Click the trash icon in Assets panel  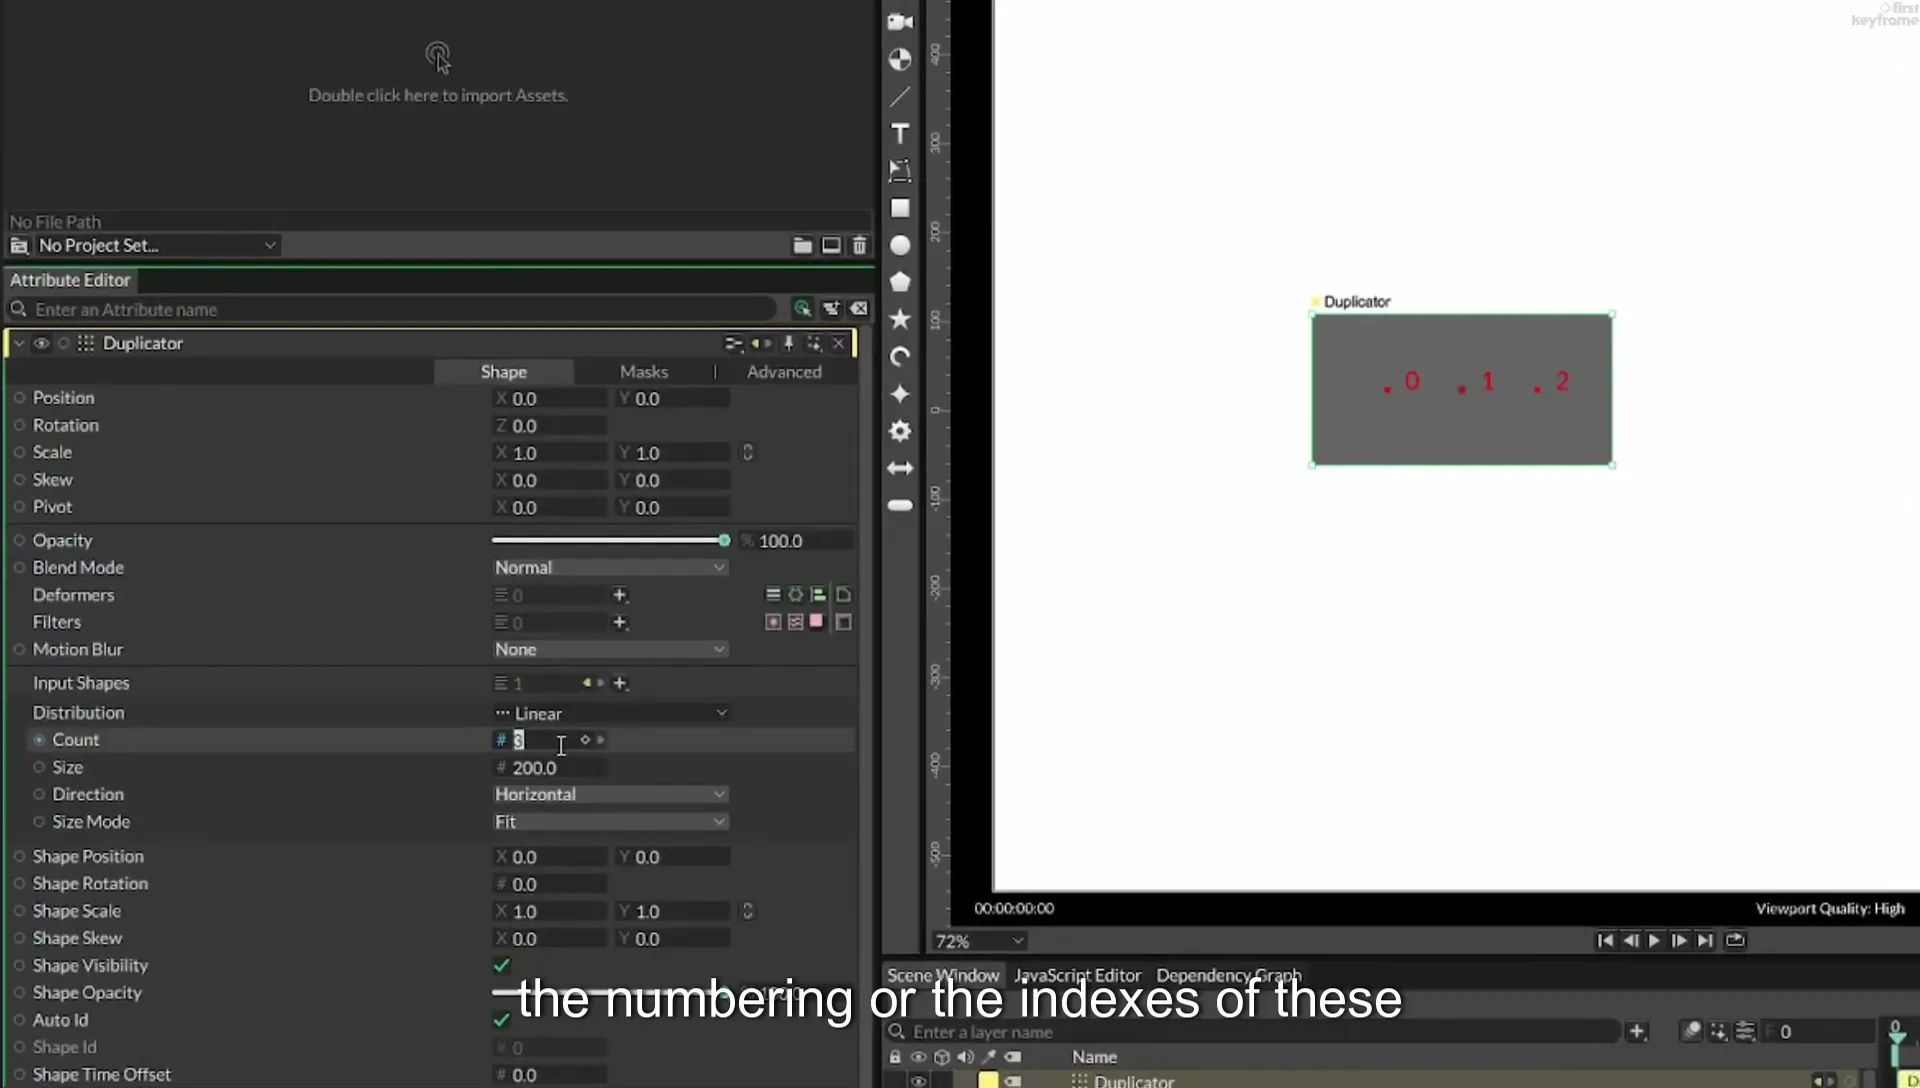[x=859, y=245]
